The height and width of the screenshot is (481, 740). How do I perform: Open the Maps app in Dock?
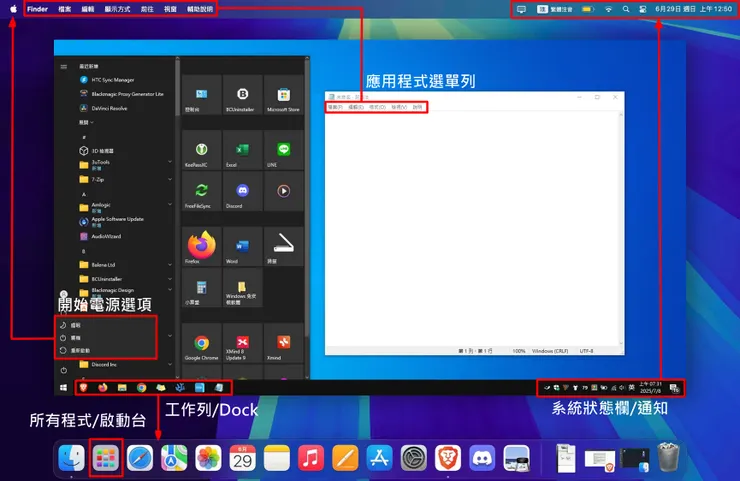click(174, 458)
